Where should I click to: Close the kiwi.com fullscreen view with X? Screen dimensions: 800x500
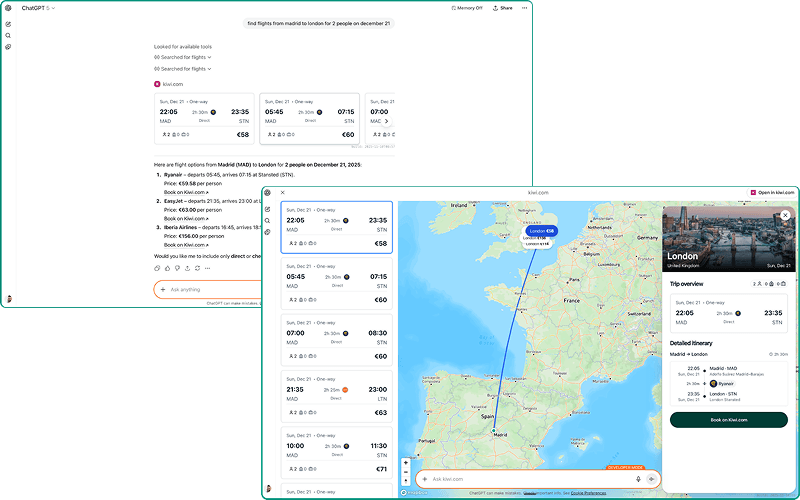tap(283, 193)
